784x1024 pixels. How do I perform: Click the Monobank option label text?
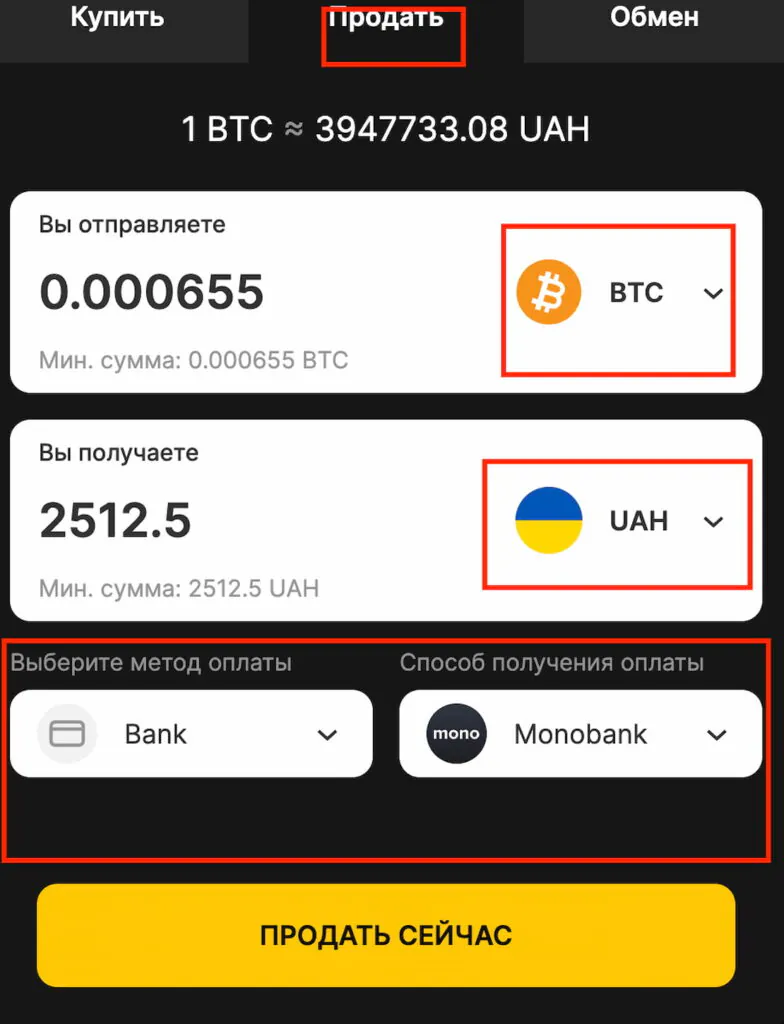coord(580,734)
